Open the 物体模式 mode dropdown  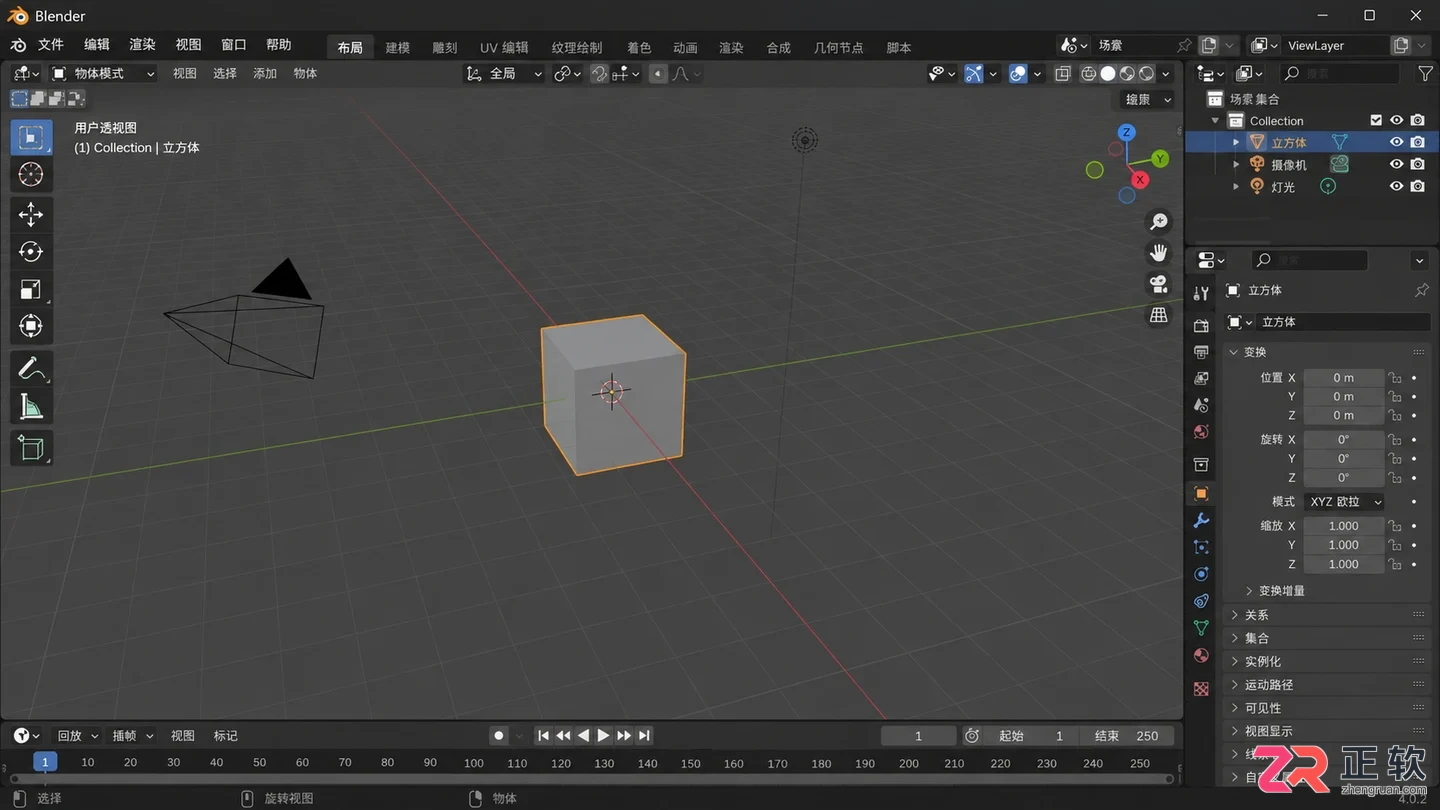coord(103,73)
